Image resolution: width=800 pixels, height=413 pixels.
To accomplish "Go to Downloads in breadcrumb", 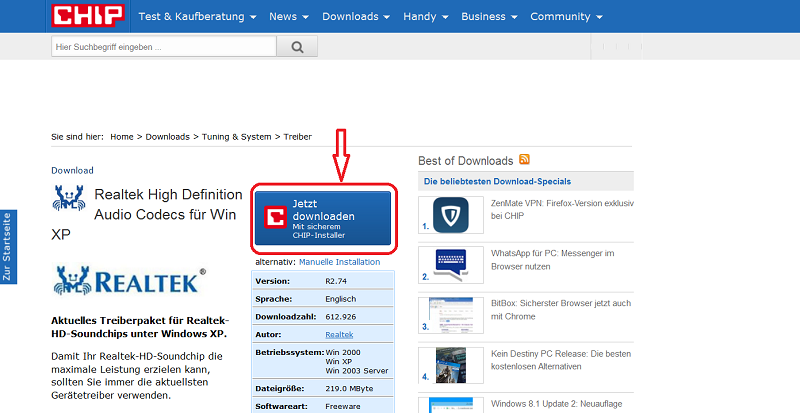I will click(x=167, y=137).
